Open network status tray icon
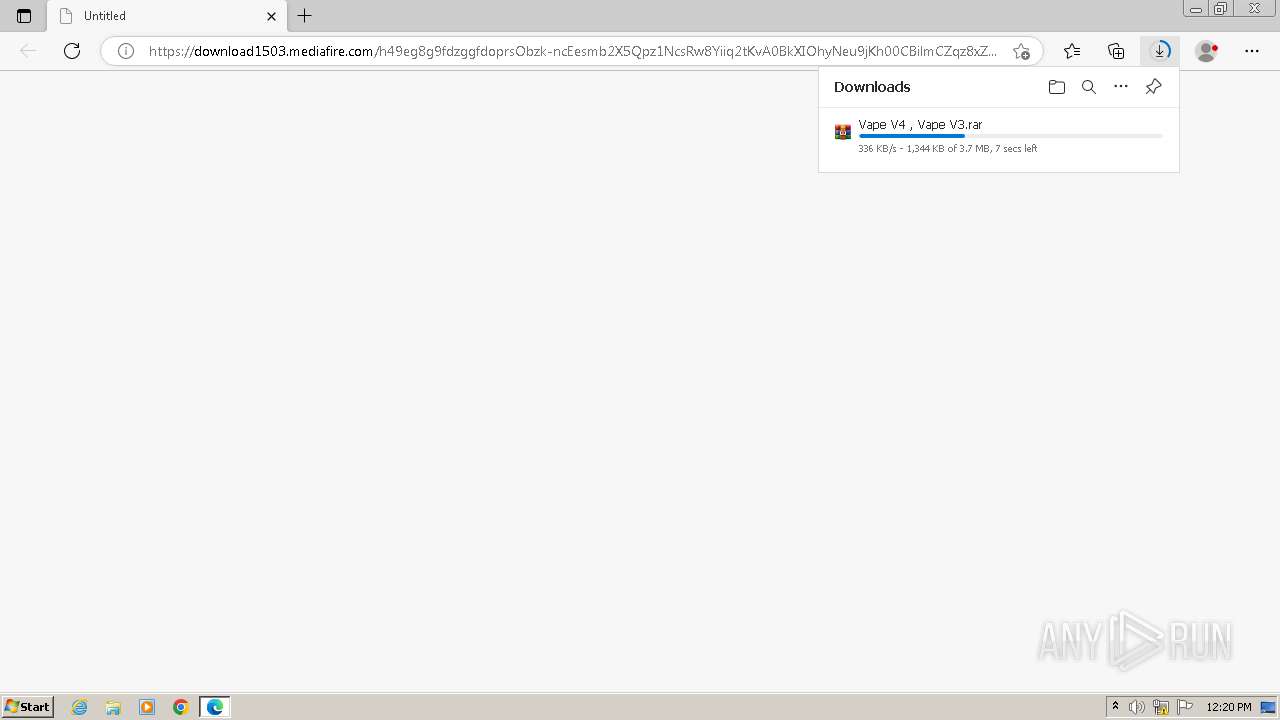The height and width of the screenshot is (720, 1280). click(x=1161, y=707)
